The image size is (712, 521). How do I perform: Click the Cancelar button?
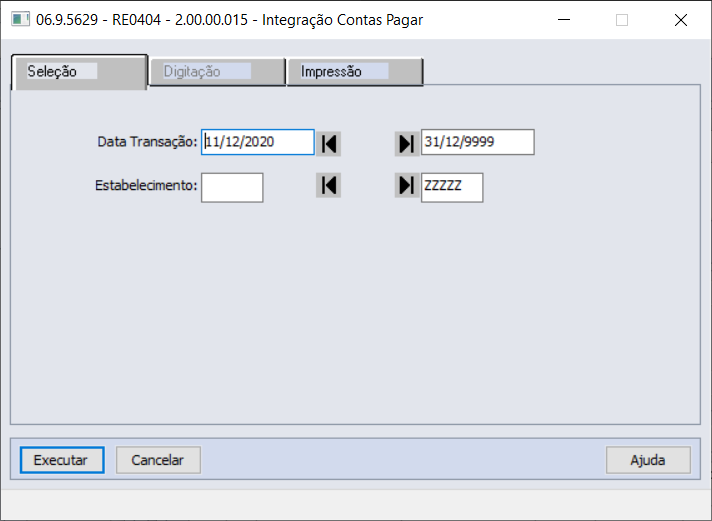point(158,460)
